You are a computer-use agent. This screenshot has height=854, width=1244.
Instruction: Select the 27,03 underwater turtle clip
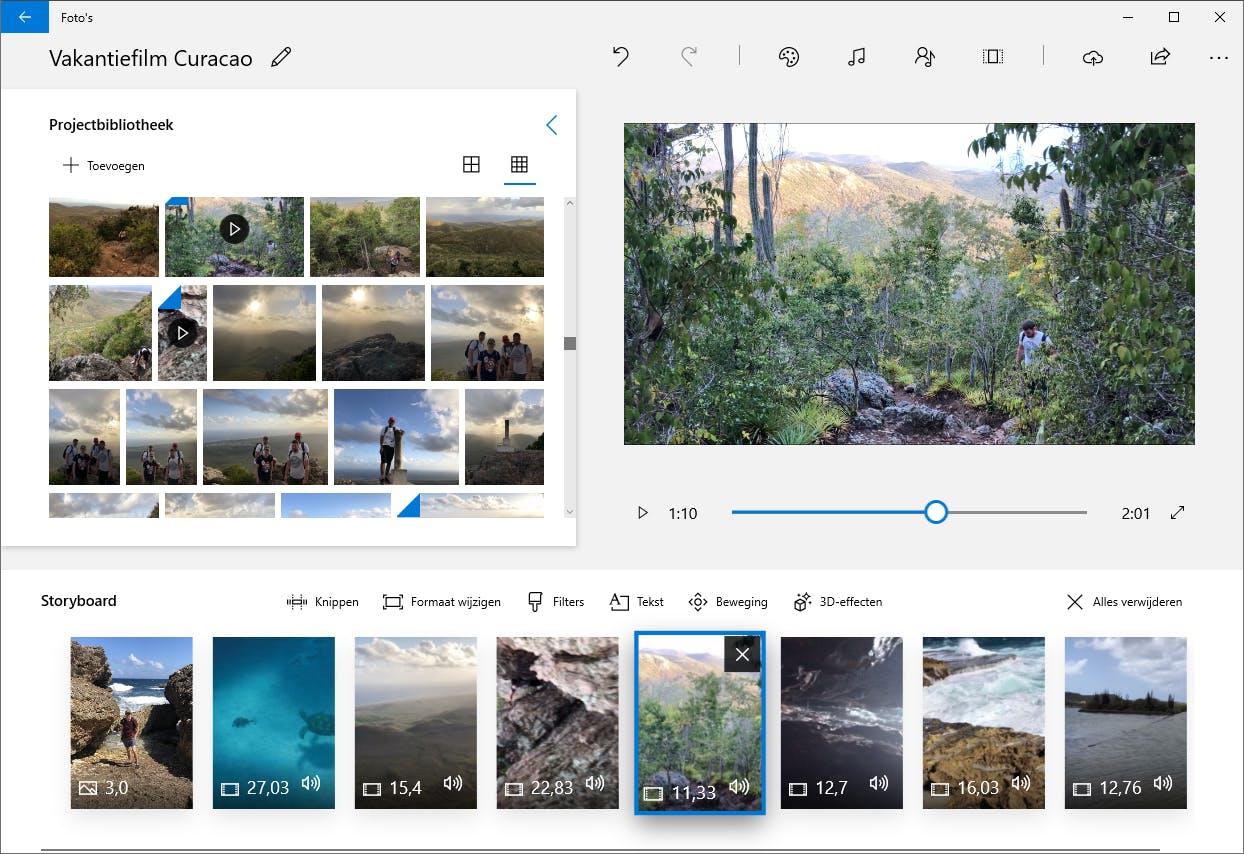pos(274,723)
